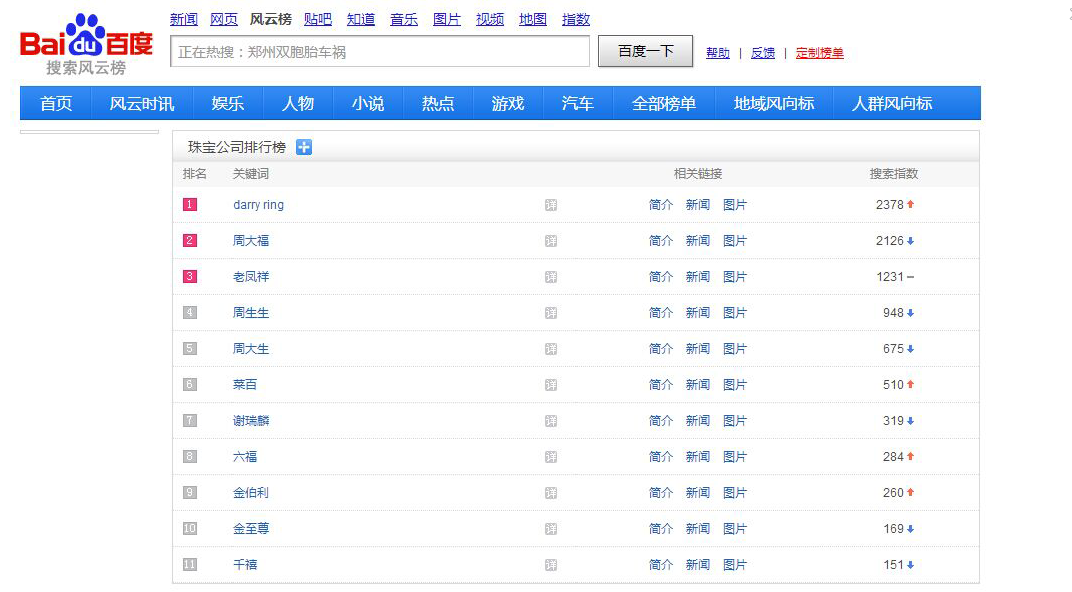Open the 全部榜单 navigation tab
This screenshot has width=1072, height=592.
click(x=664, y=103)
